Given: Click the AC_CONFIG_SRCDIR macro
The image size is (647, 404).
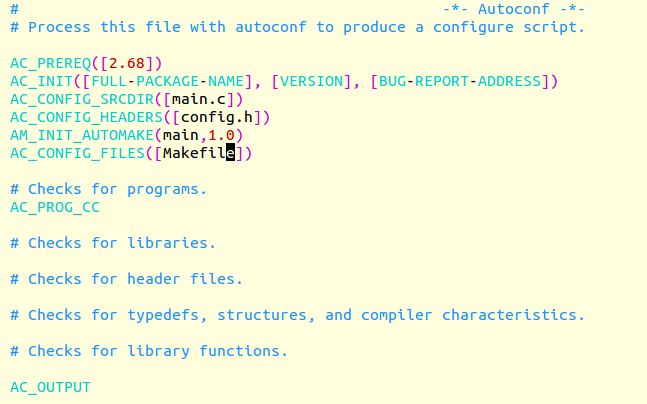Looking at the screenshot, I should tap(82, 99).
